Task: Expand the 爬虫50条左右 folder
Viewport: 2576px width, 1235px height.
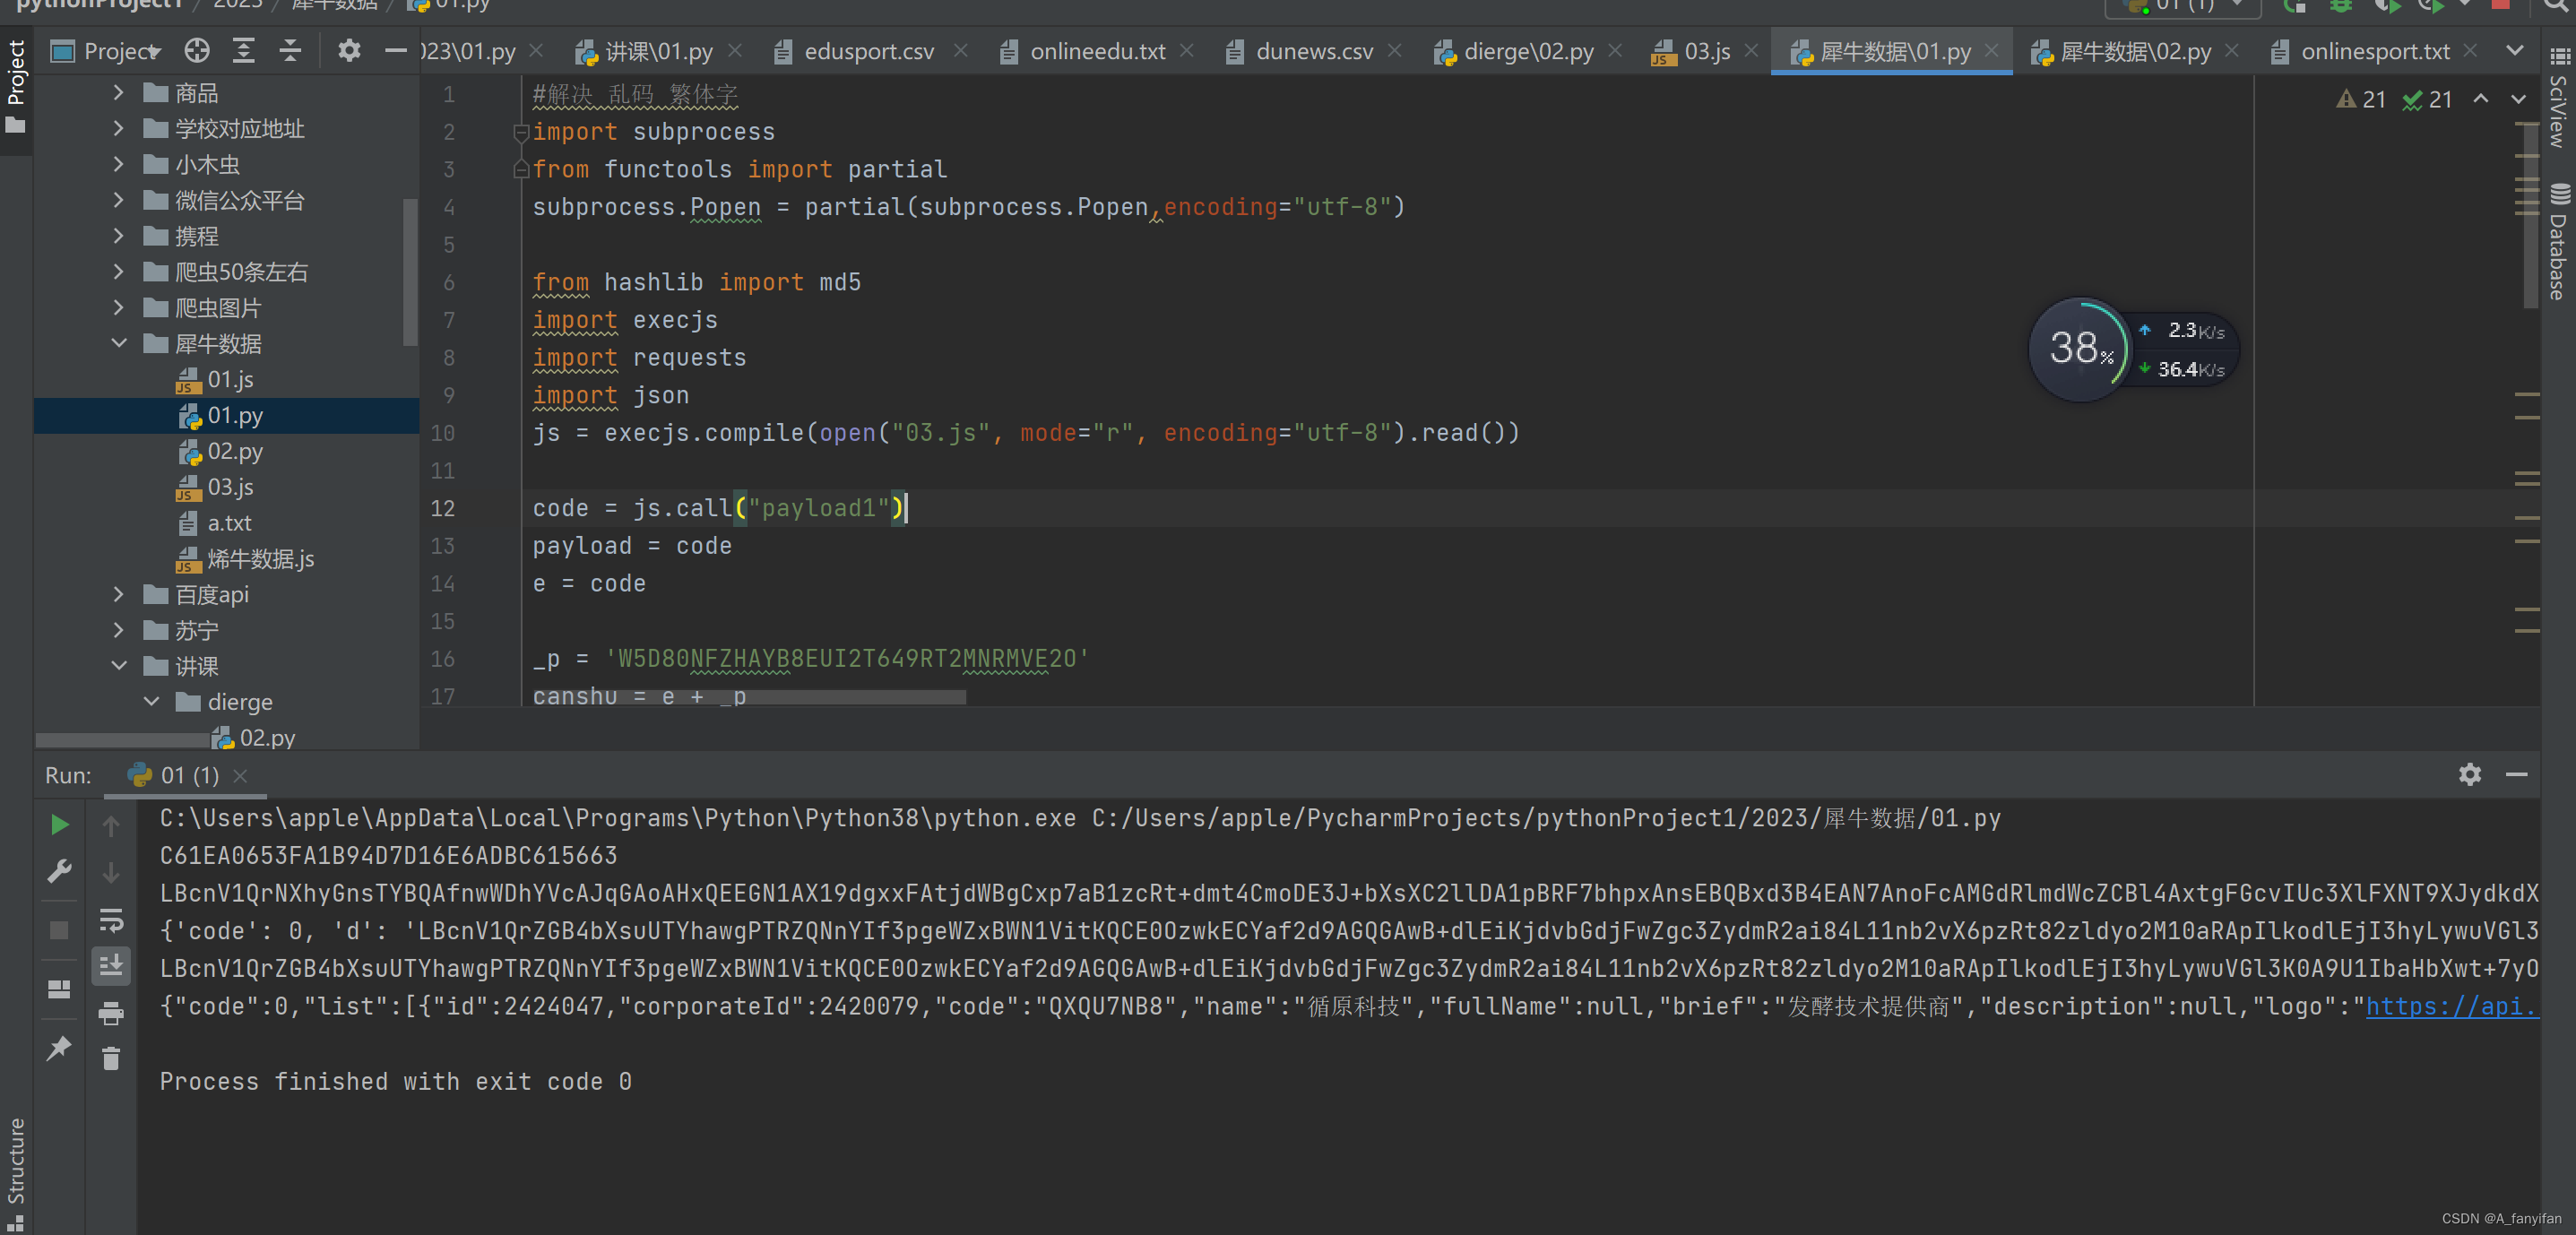Action: pos(119,272)
